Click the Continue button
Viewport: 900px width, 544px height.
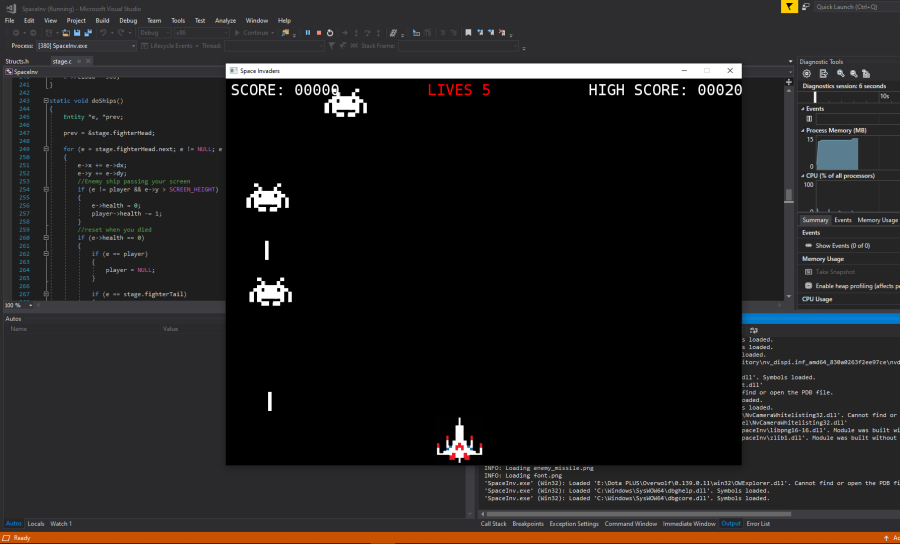[x=255, y=33]
